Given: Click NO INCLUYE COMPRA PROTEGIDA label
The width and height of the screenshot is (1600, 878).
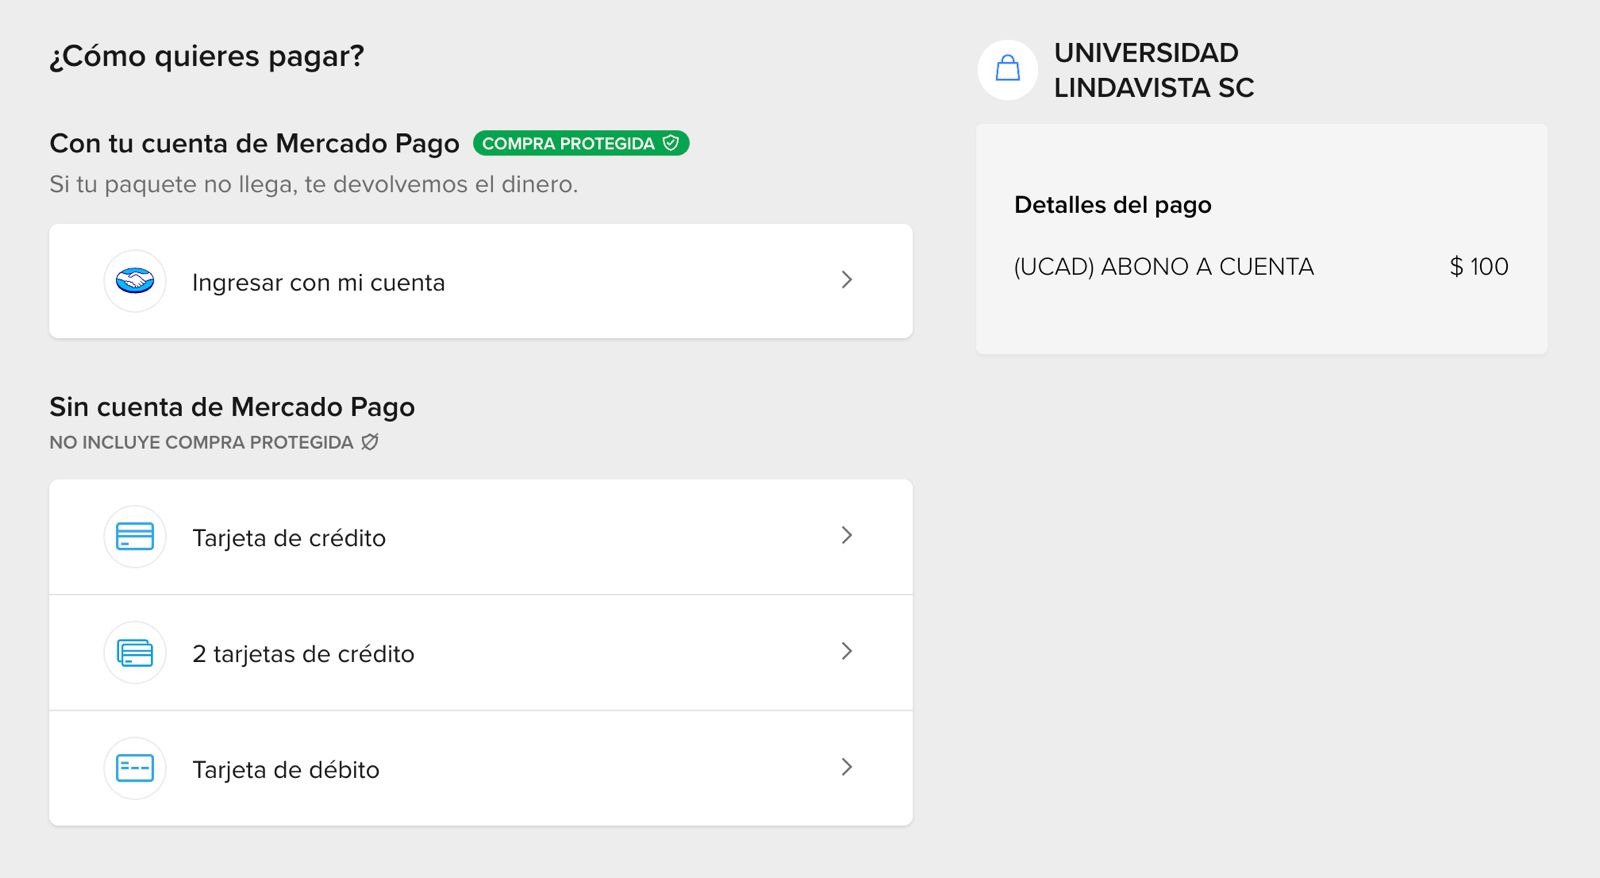Looking at the screenshot, I should (x=201, y=442).
